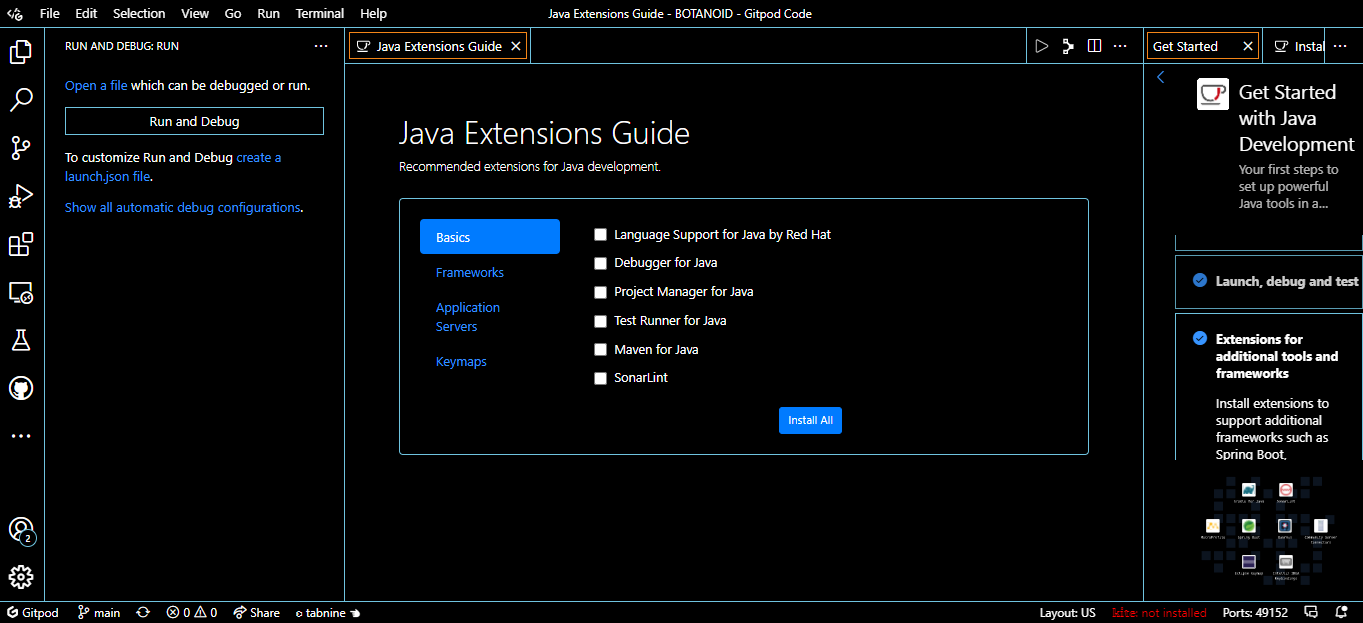This screenshot has height=623, width=1363.
Task: Open the Search view in activity bar
Action: [21, 100]
